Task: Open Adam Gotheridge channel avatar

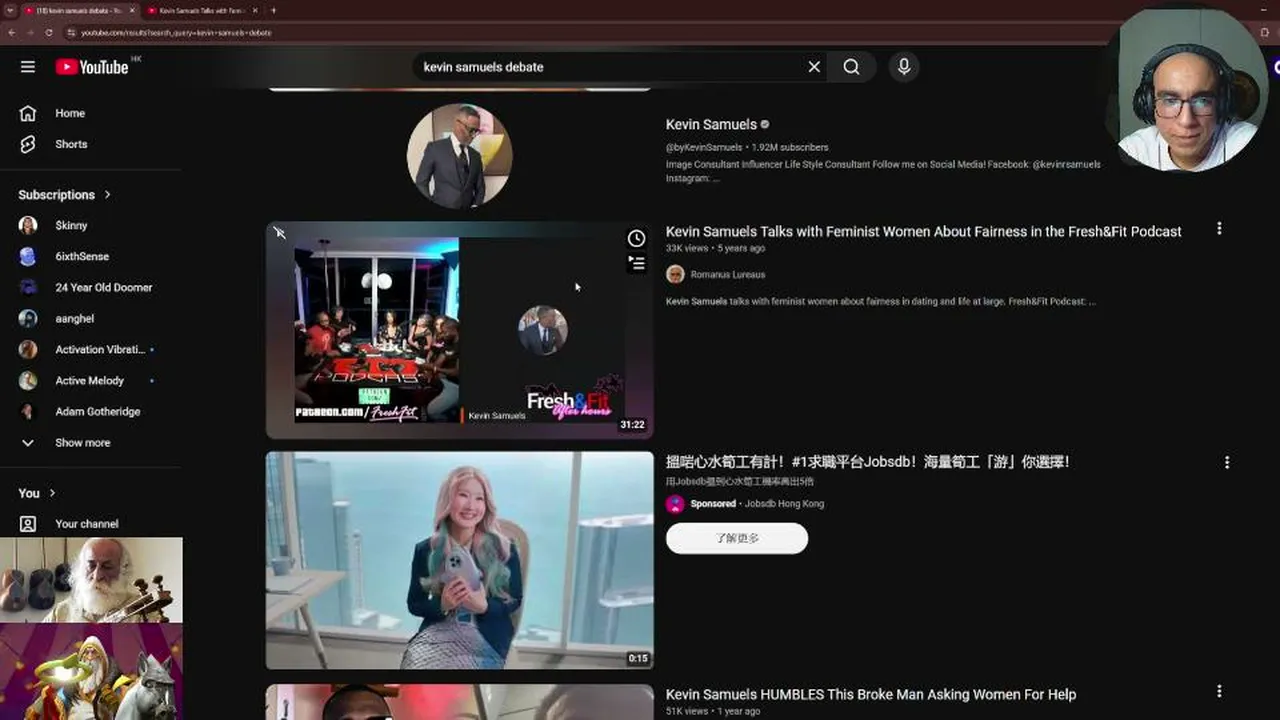Action: click(28, 411)
